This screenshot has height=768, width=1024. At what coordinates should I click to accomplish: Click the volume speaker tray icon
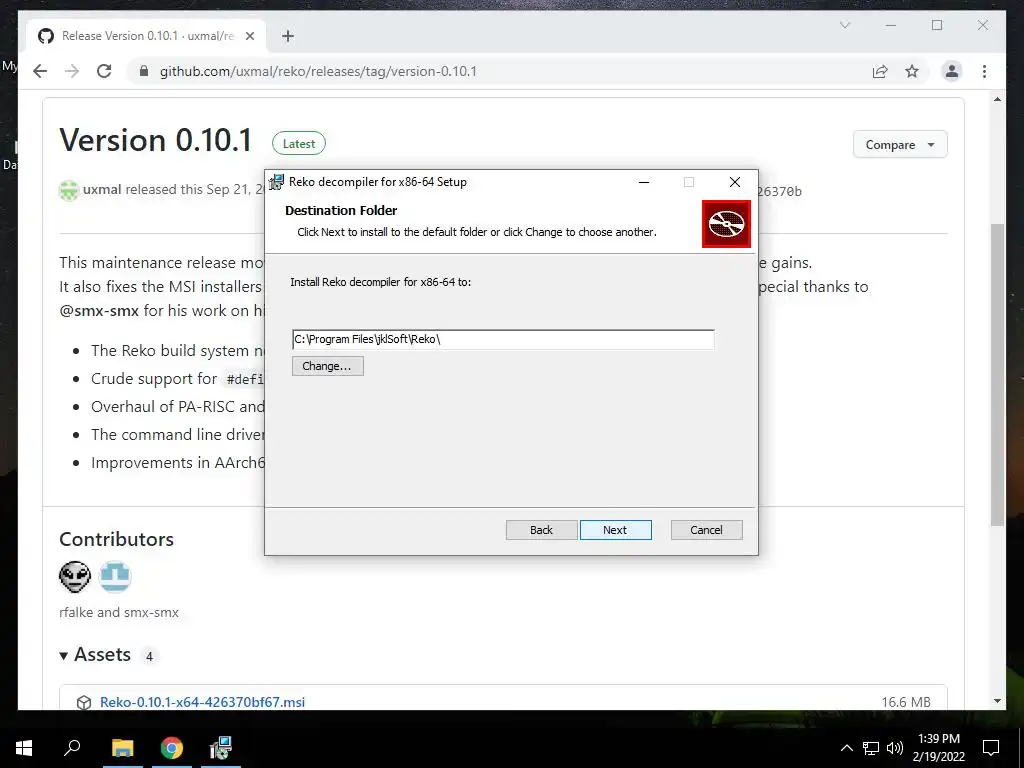click(x=895, y=748)
